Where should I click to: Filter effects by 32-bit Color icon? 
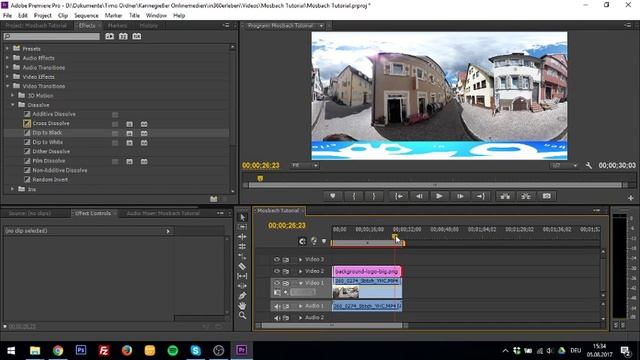pos(123,36)
